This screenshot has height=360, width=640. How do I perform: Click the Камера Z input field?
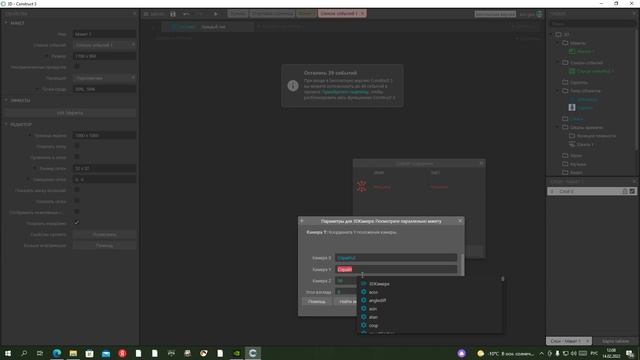pos(346,281)
